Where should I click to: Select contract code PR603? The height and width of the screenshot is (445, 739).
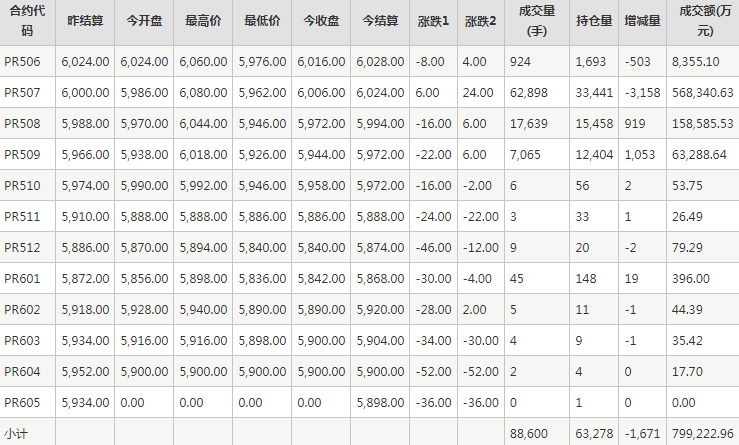(22, 341)
